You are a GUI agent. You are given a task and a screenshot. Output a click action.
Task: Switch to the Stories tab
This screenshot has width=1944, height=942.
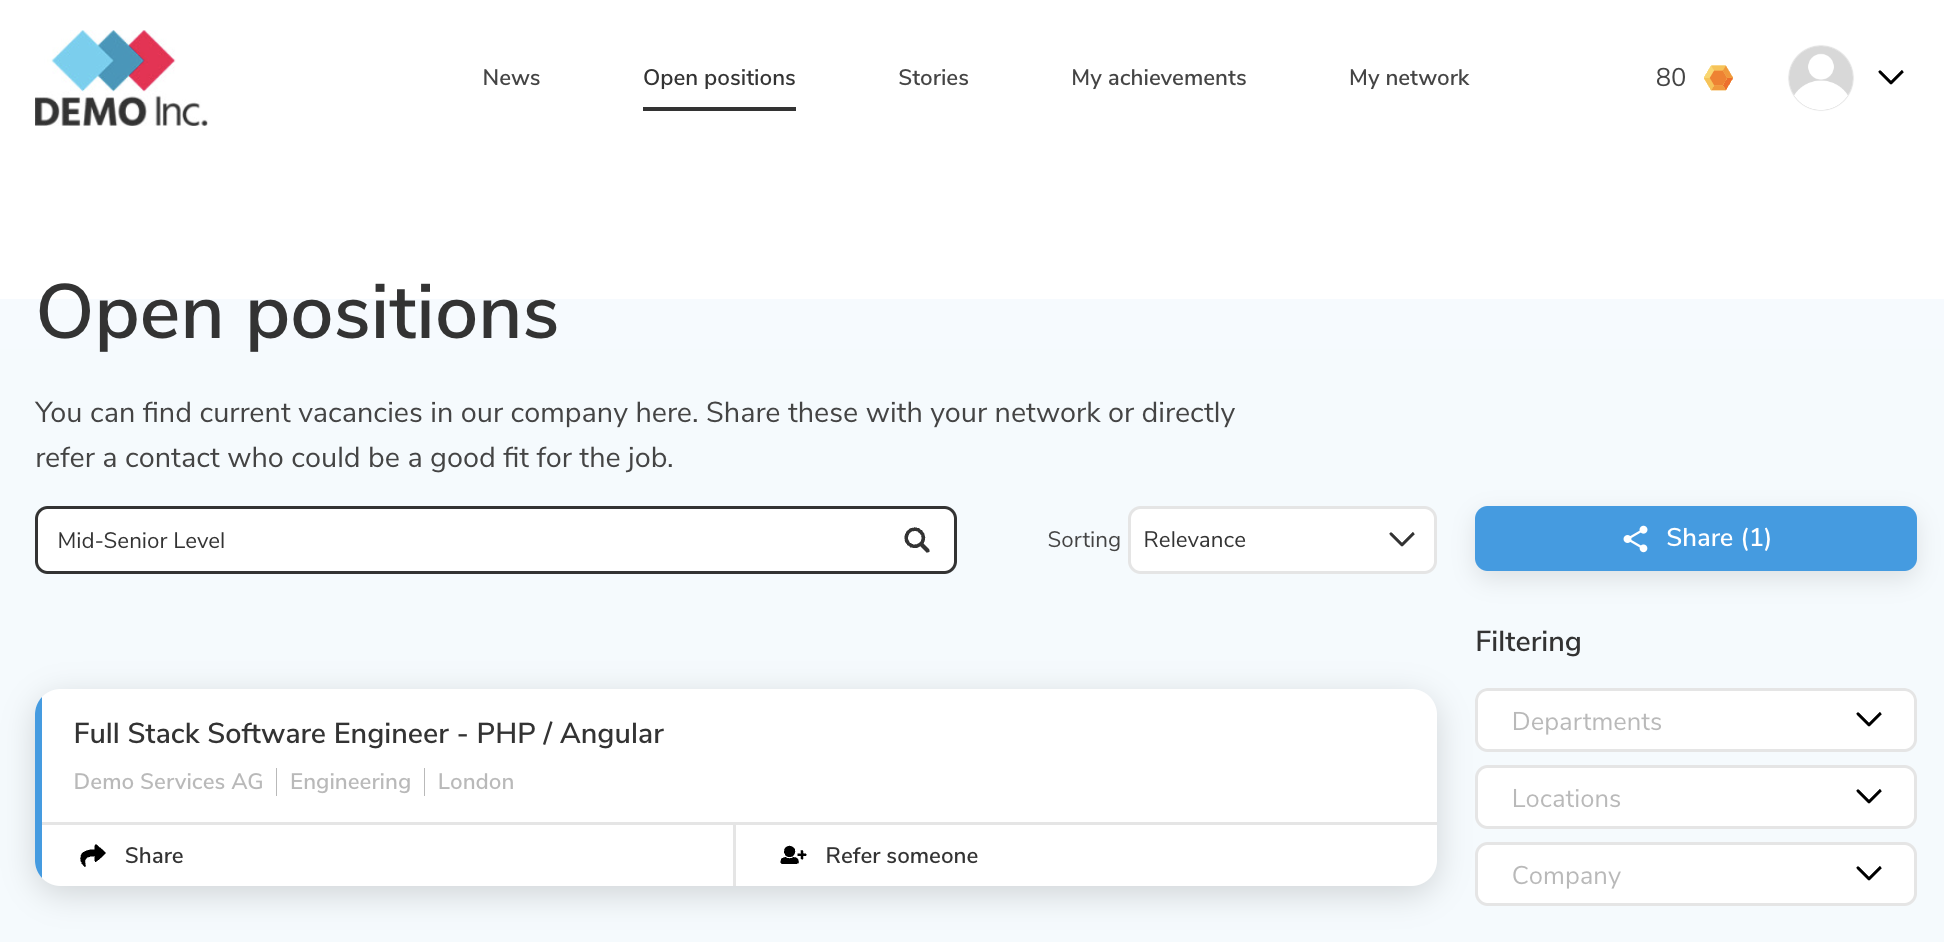point(933,78)
